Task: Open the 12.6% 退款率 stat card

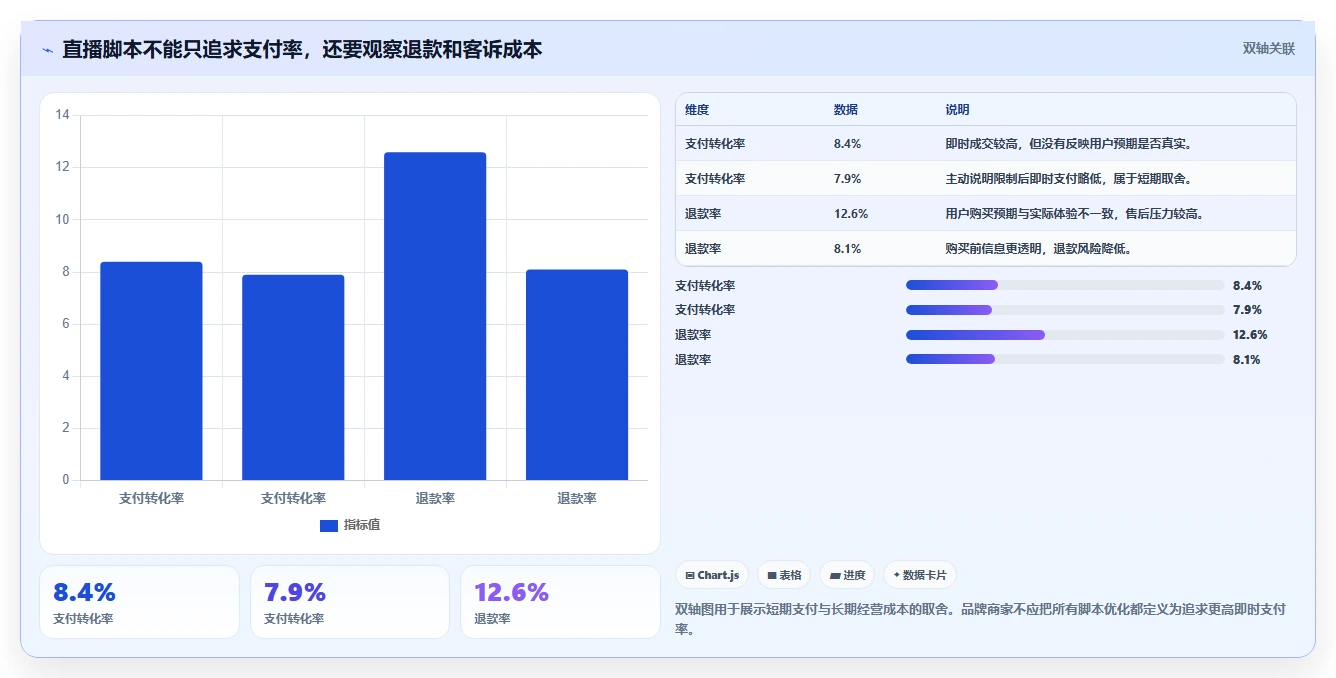Action: click(x=560, y=602)
